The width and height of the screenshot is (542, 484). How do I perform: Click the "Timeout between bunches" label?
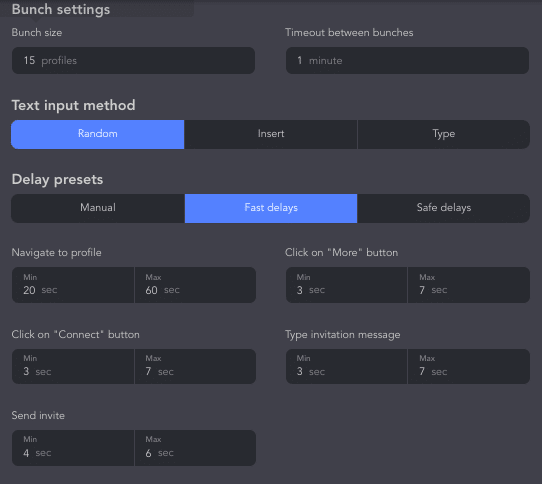click(349, 32)
